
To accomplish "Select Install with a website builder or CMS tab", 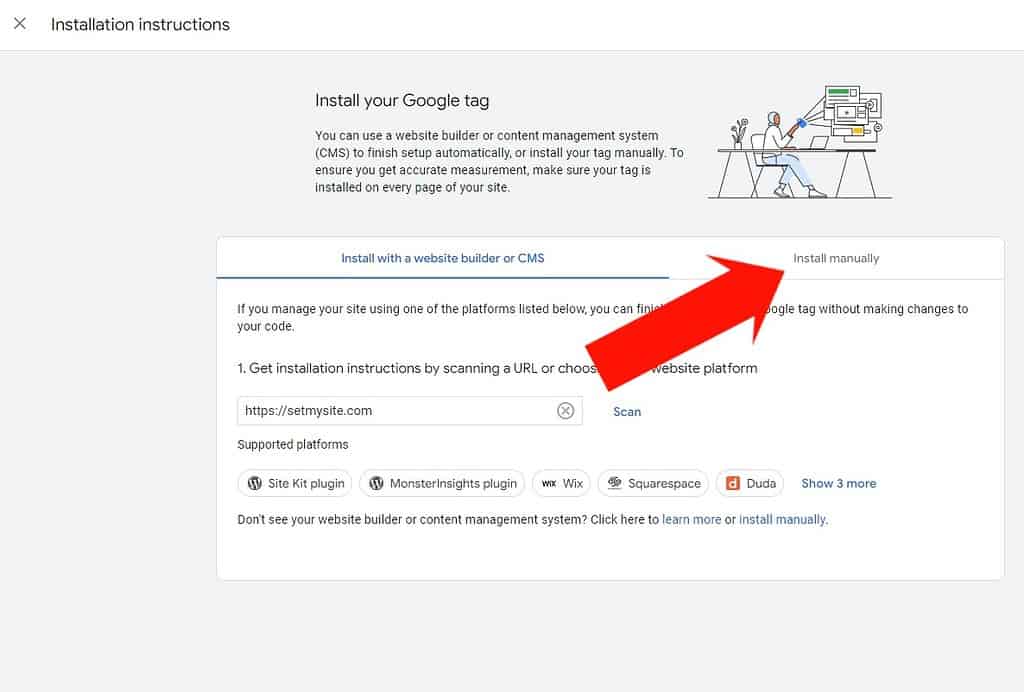I will (443, 259).
